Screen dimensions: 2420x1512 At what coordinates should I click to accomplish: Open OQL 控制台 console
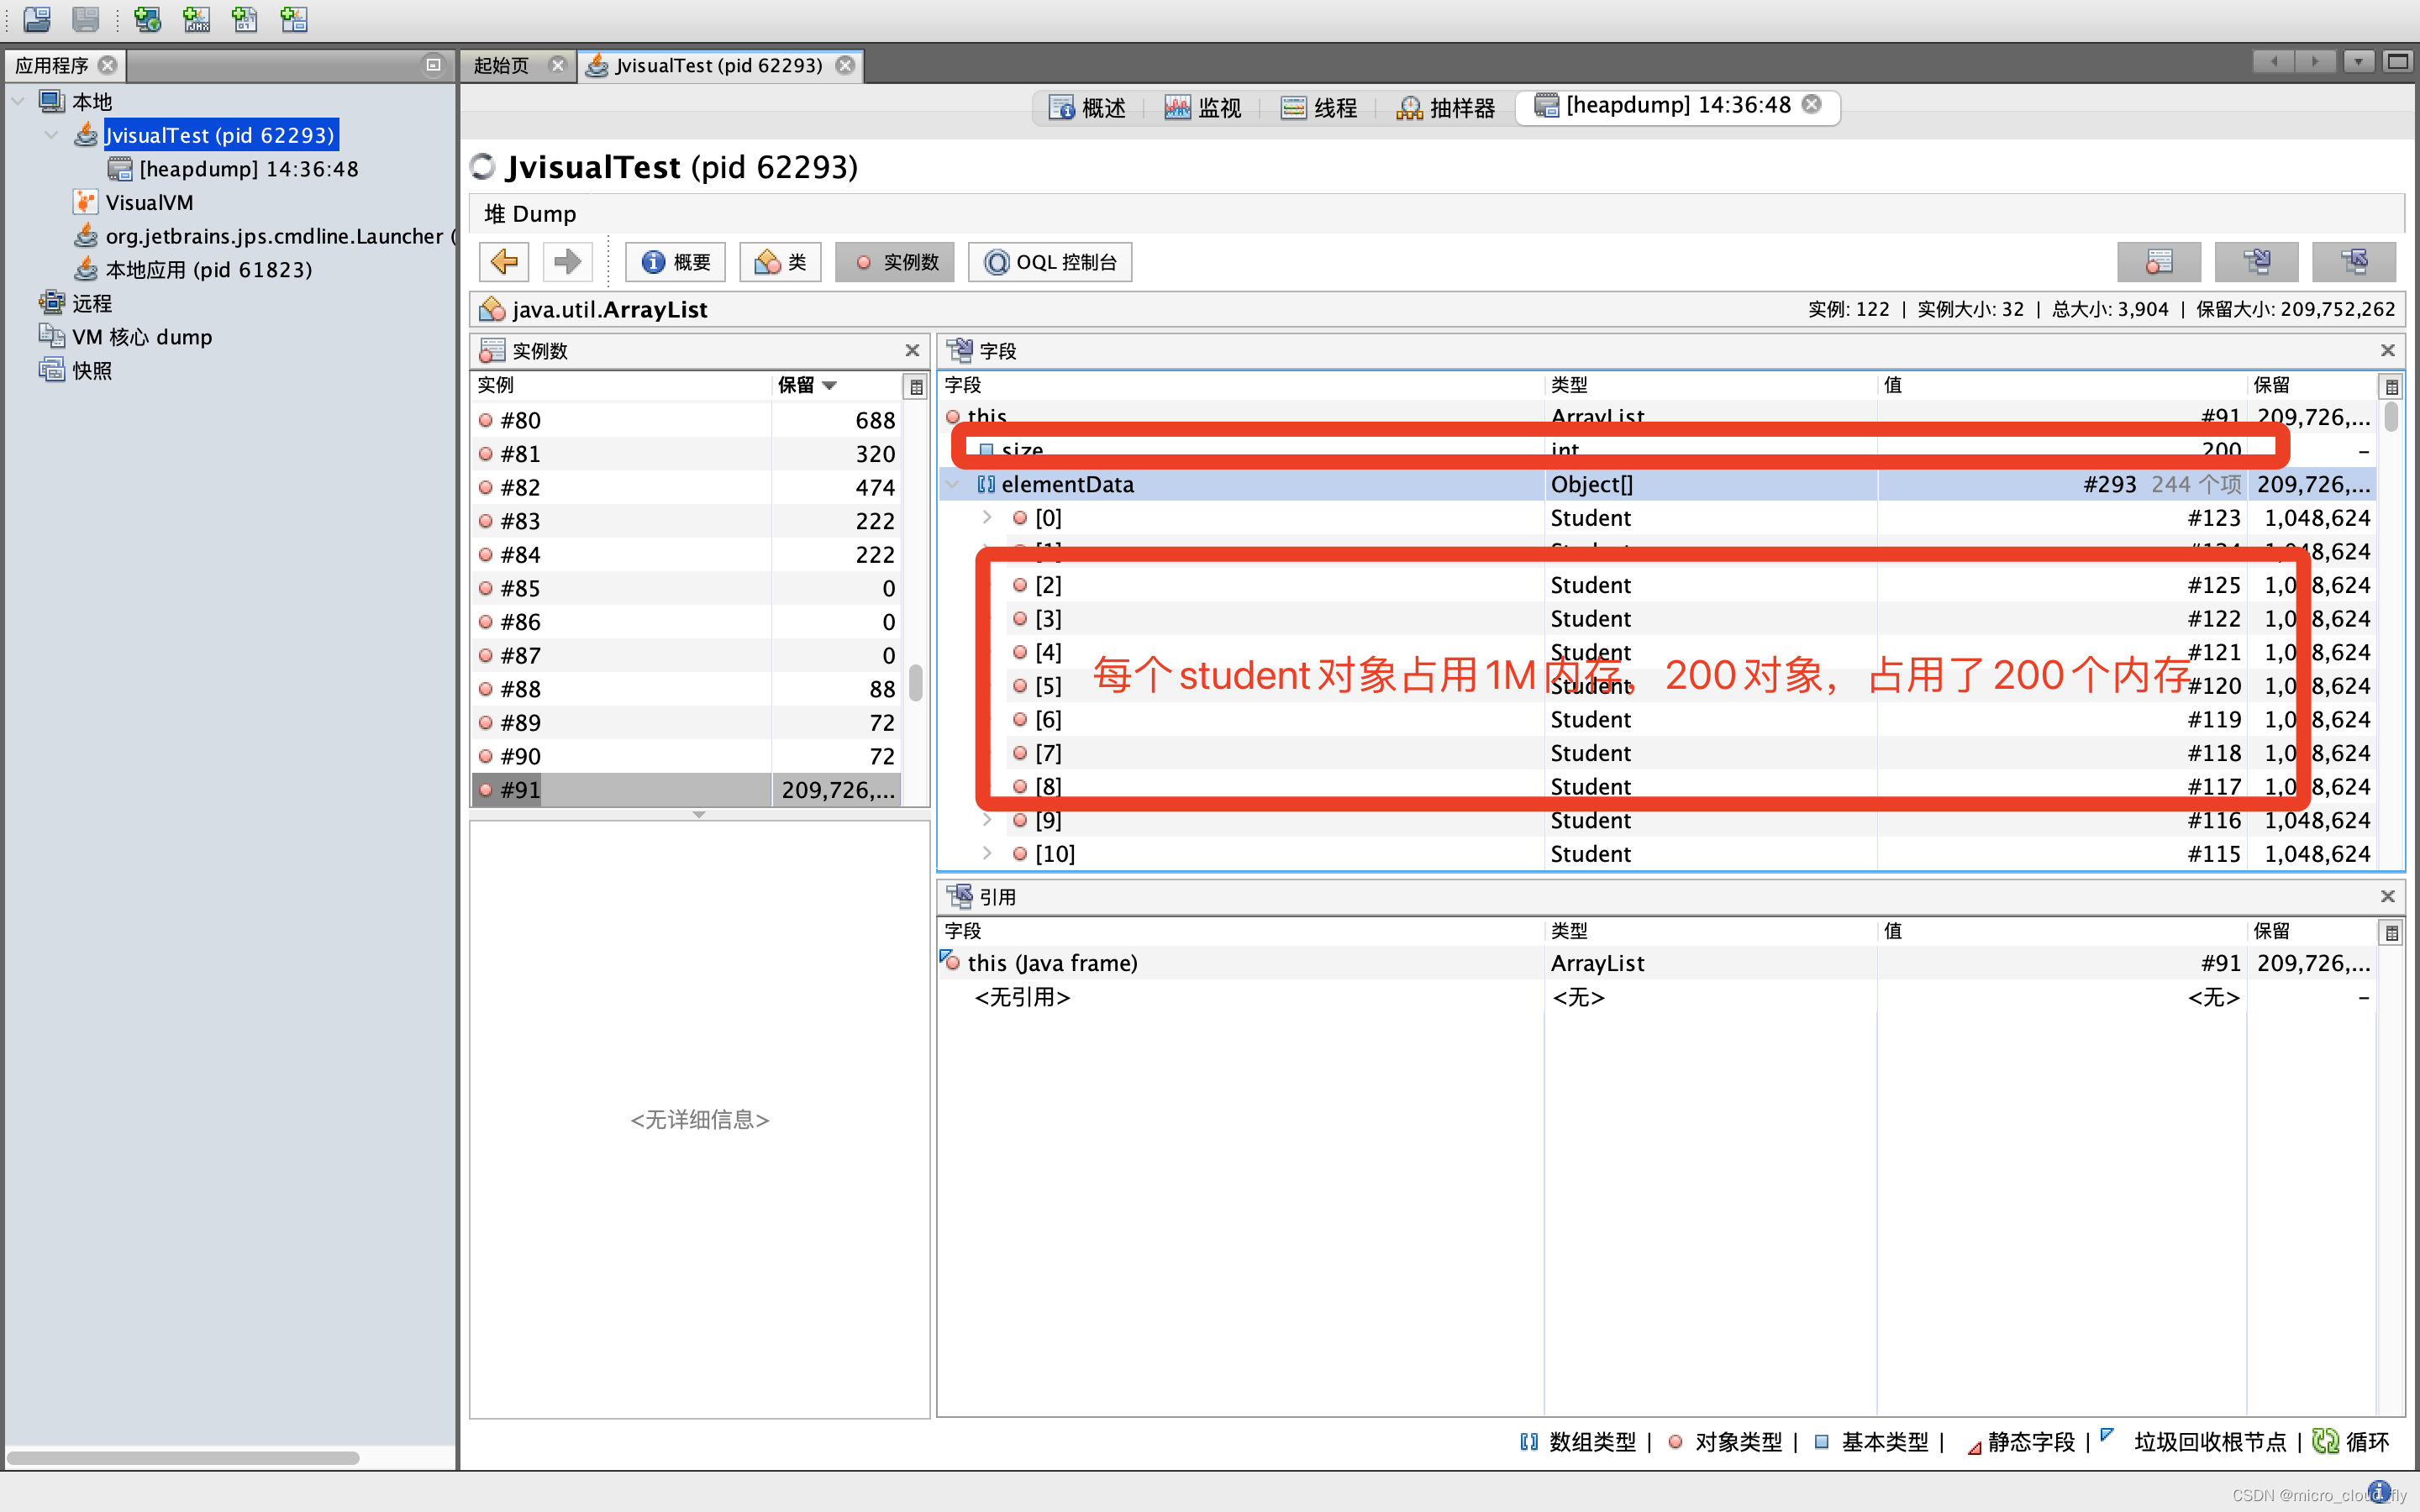coord(1050,262)
